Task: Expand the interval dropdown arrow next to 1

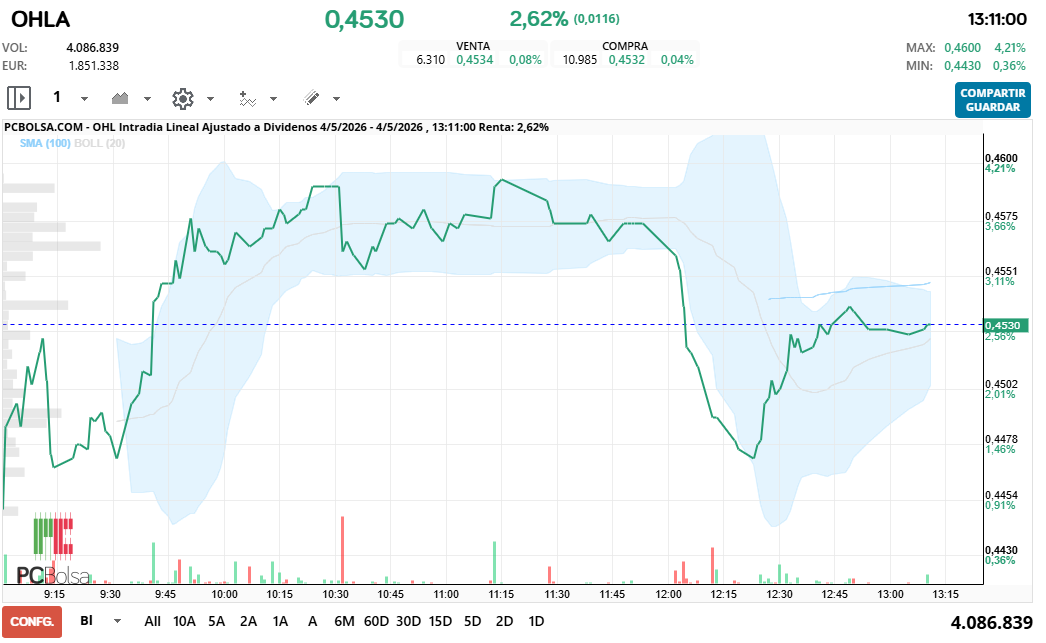Action: pyautogui.click(x=84, y=99)
